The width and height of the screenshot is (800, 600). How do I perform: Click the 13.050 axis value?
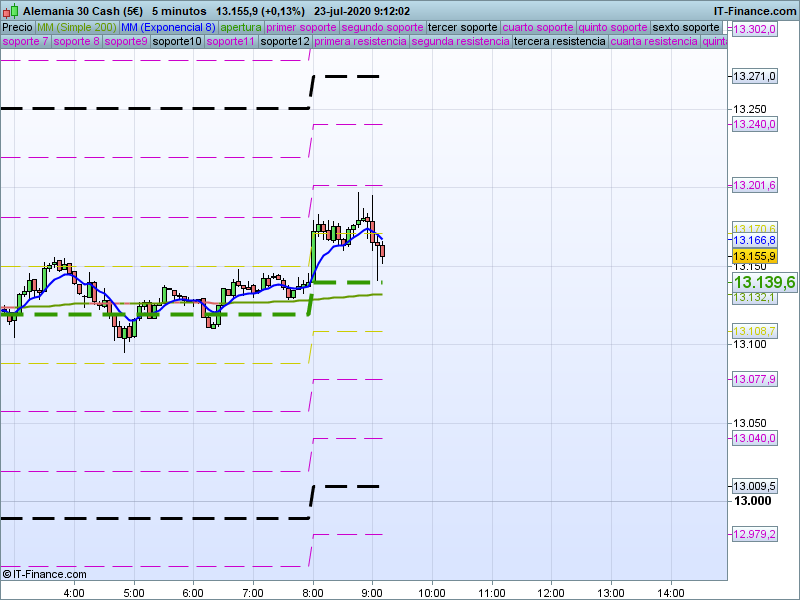tap(749, 423)
